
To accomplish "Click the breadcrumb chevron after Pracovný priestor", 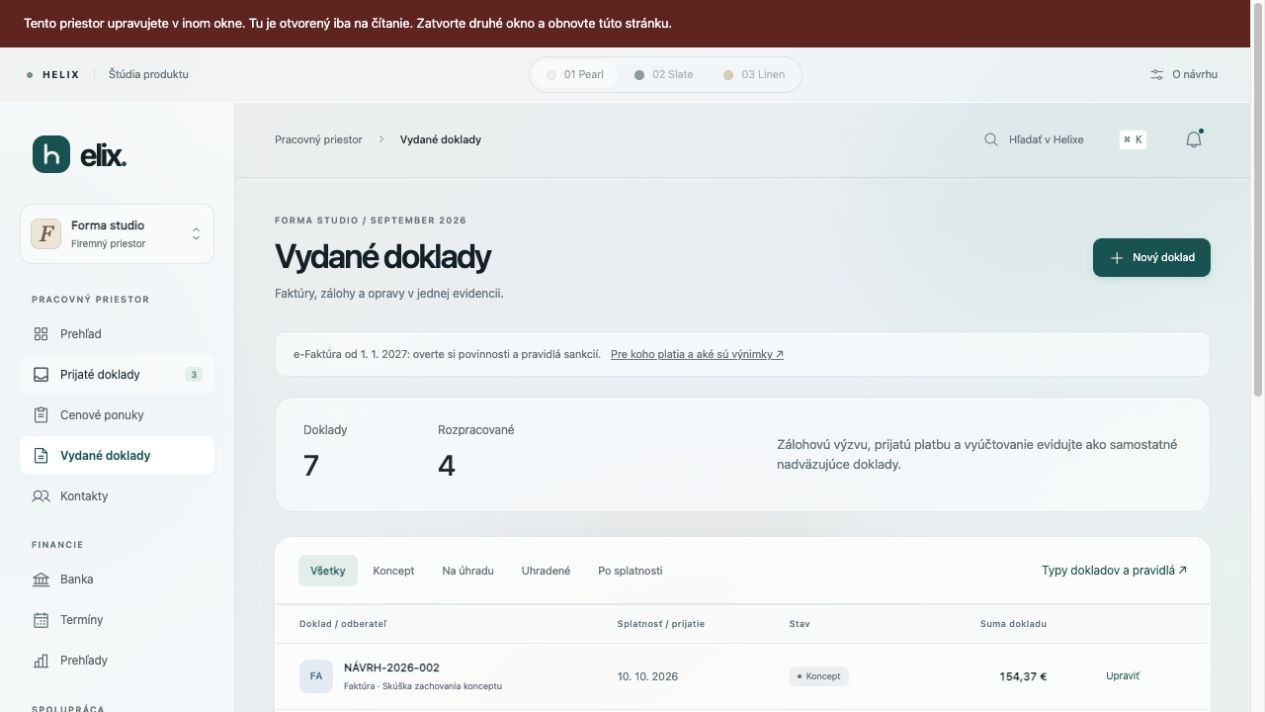I will click(381, 140).
